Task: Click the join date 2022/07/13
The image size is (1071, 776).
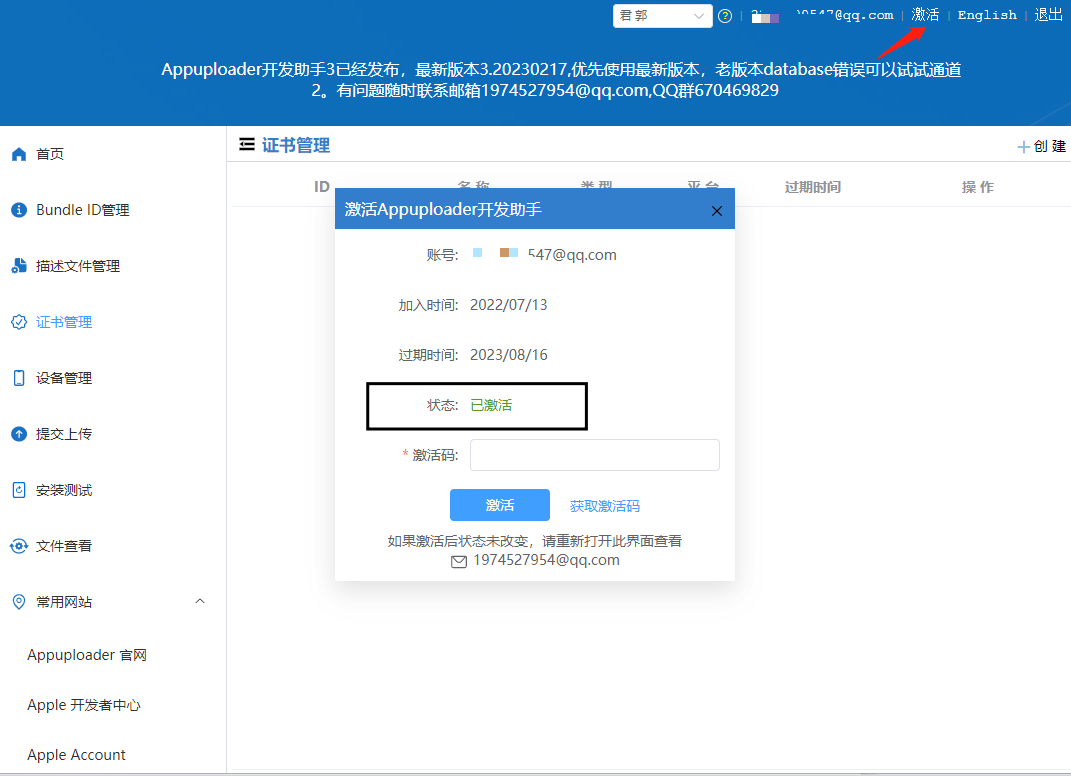Action: pos(509,305)
